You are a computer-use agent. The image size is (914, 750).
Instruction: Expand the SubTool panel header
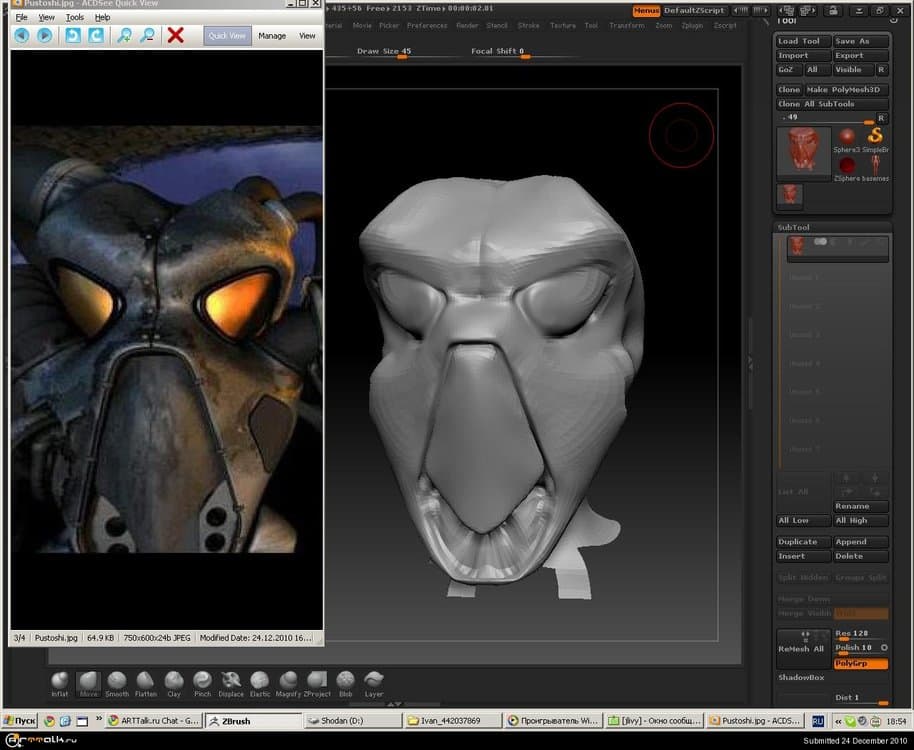coord(795,227)
